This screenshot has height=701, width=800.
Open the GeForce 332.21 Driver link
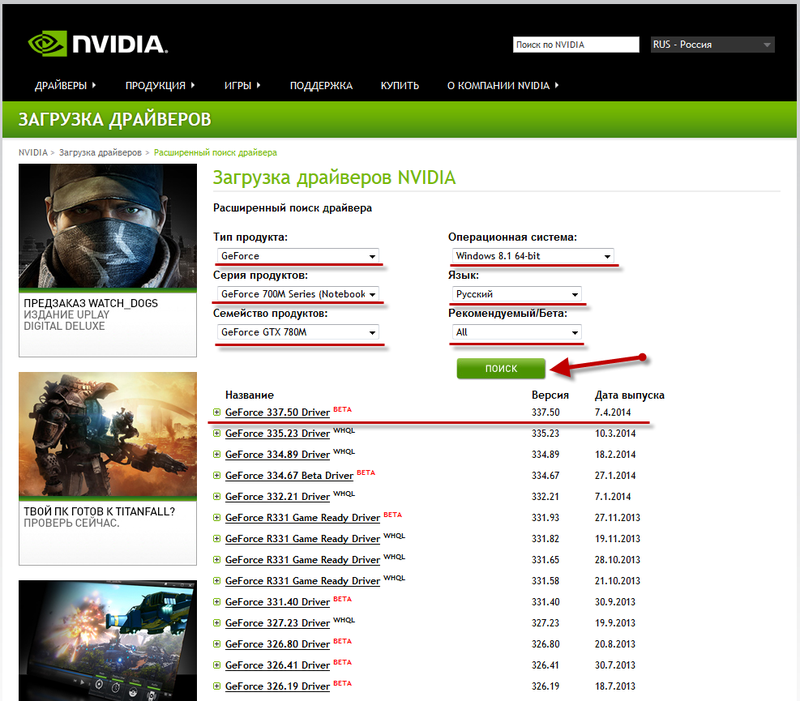tap(277, 496)
